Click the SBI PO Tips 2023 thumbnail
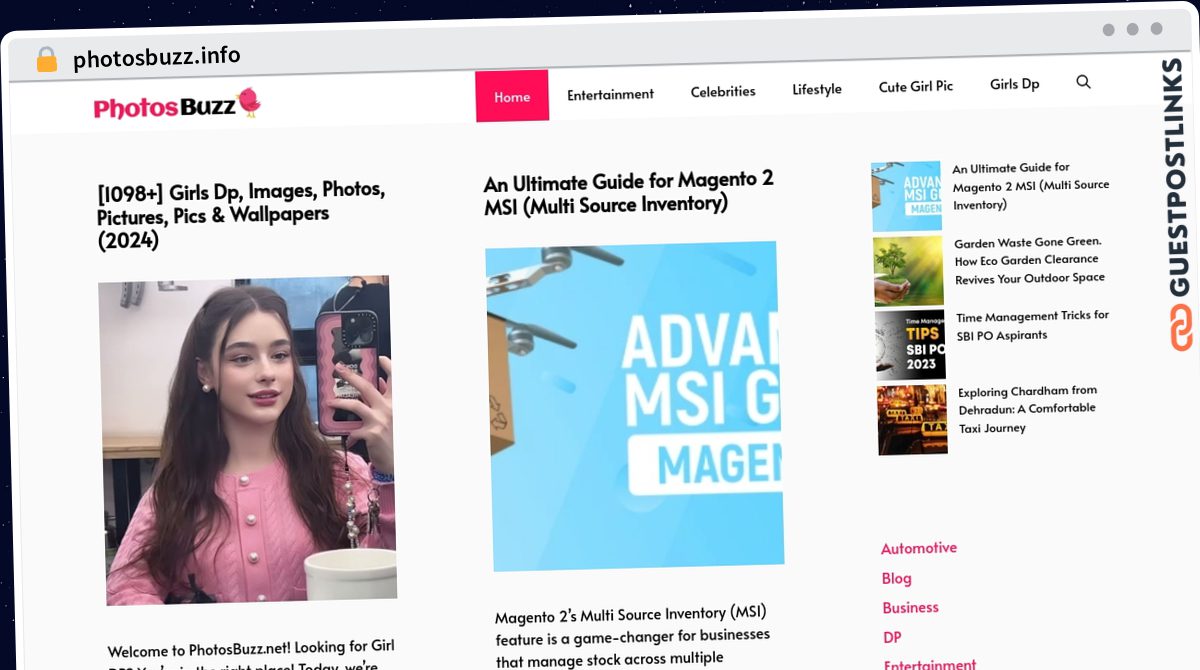This screenshot has width=1200, height=670. coord(911,345)
